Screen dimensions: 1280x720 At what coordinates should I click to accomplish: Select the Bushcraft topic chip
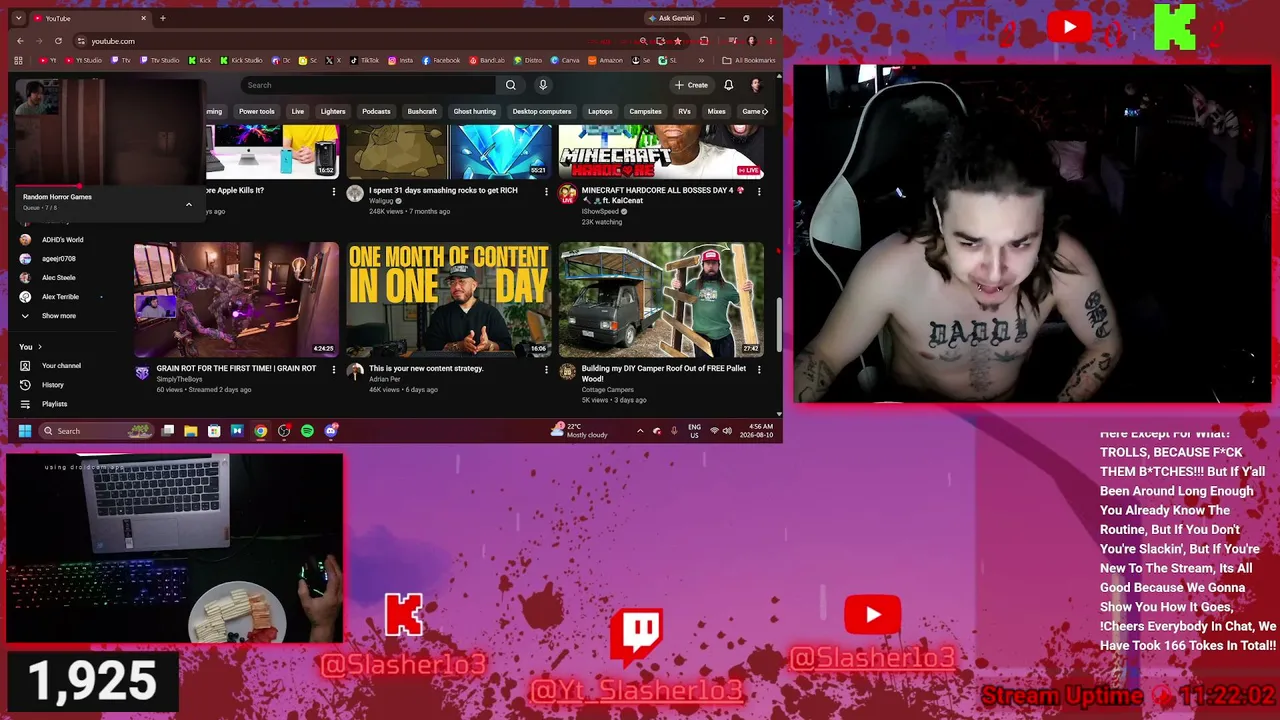tap(422, 111)
